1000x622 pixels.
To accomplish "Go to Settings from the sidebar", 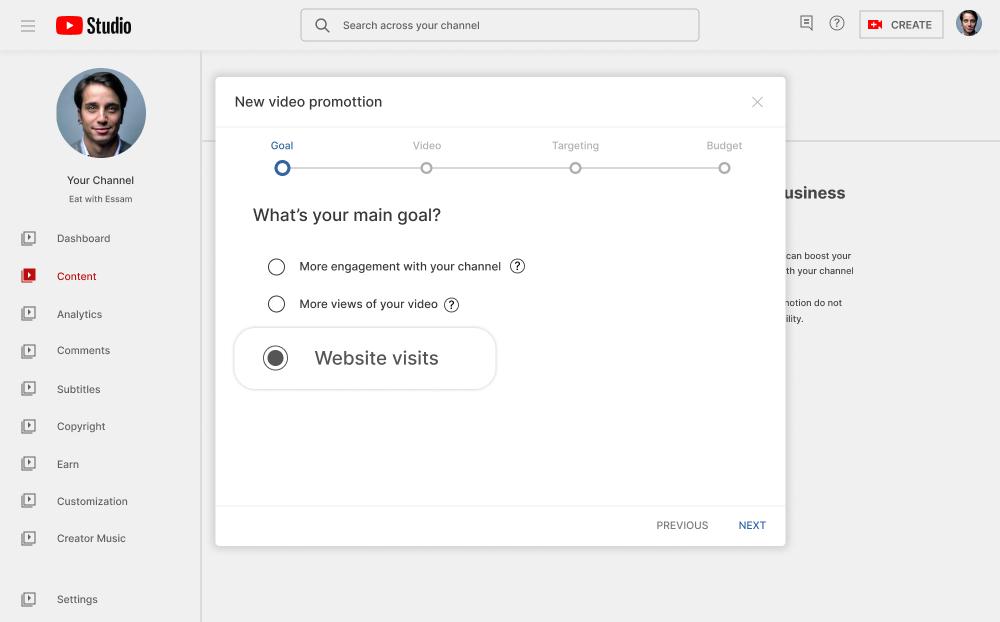I will pos(29,599).
